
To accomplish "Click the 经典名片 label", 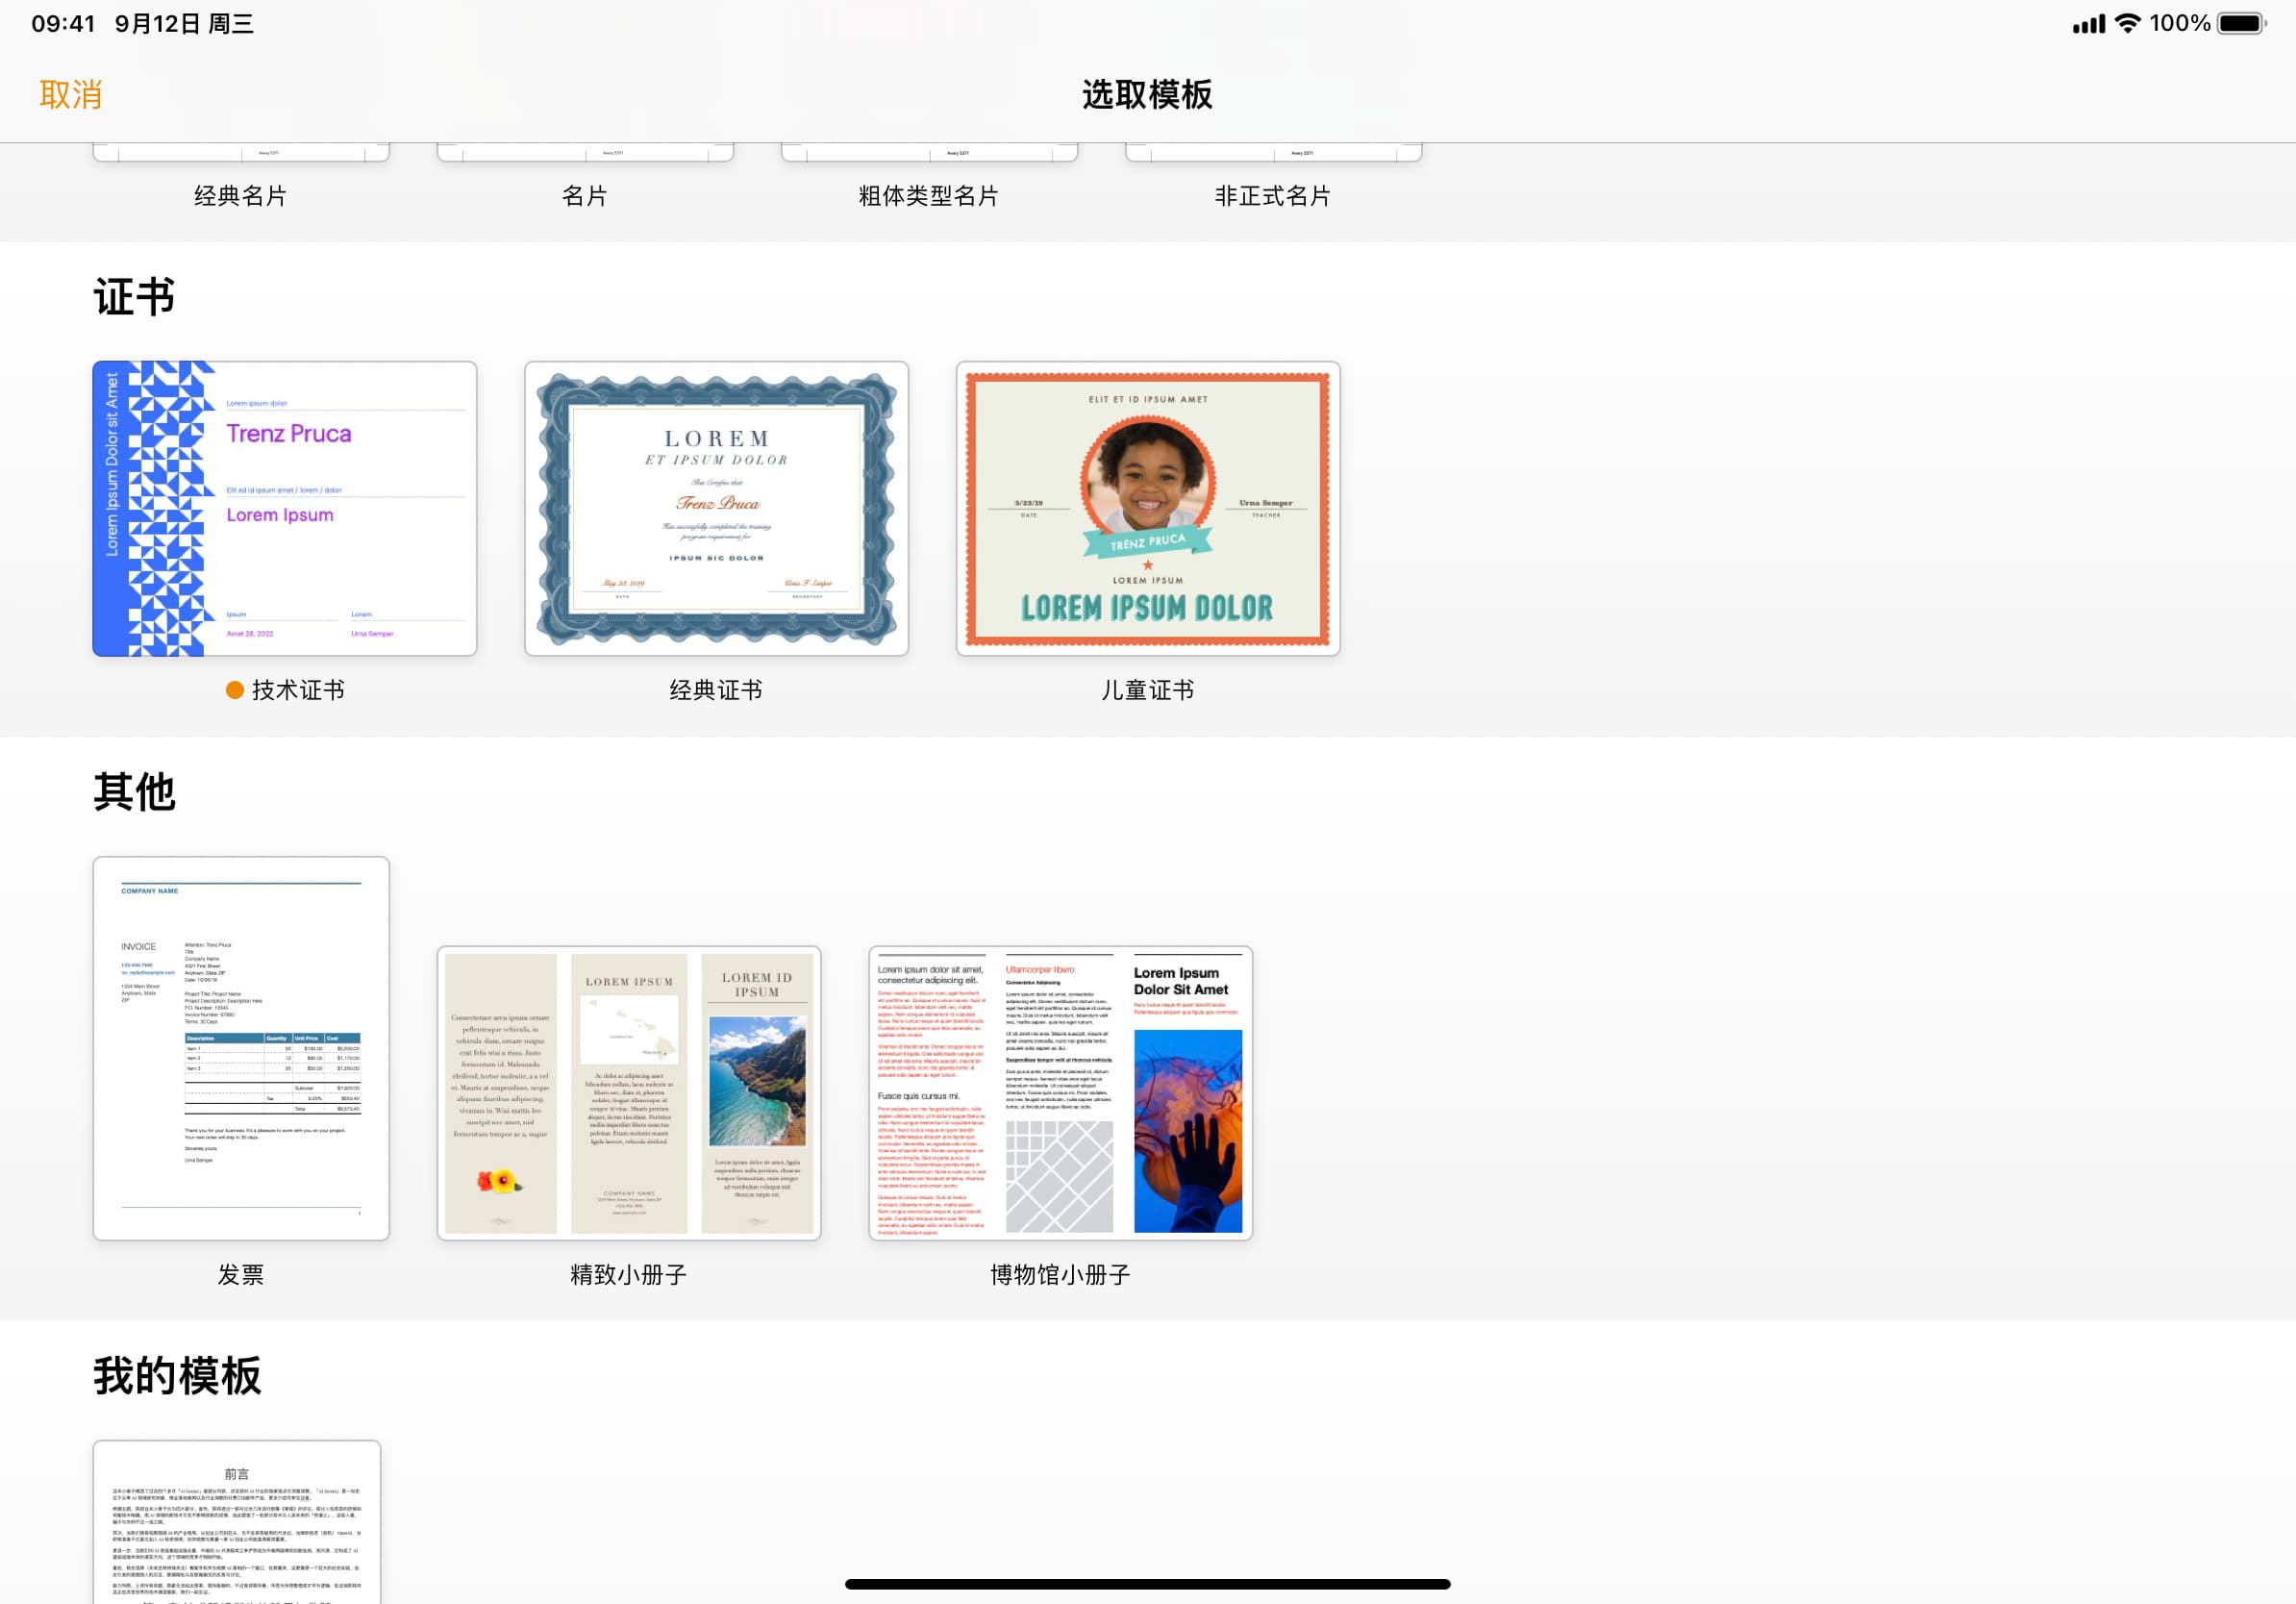I will [241, 196].
